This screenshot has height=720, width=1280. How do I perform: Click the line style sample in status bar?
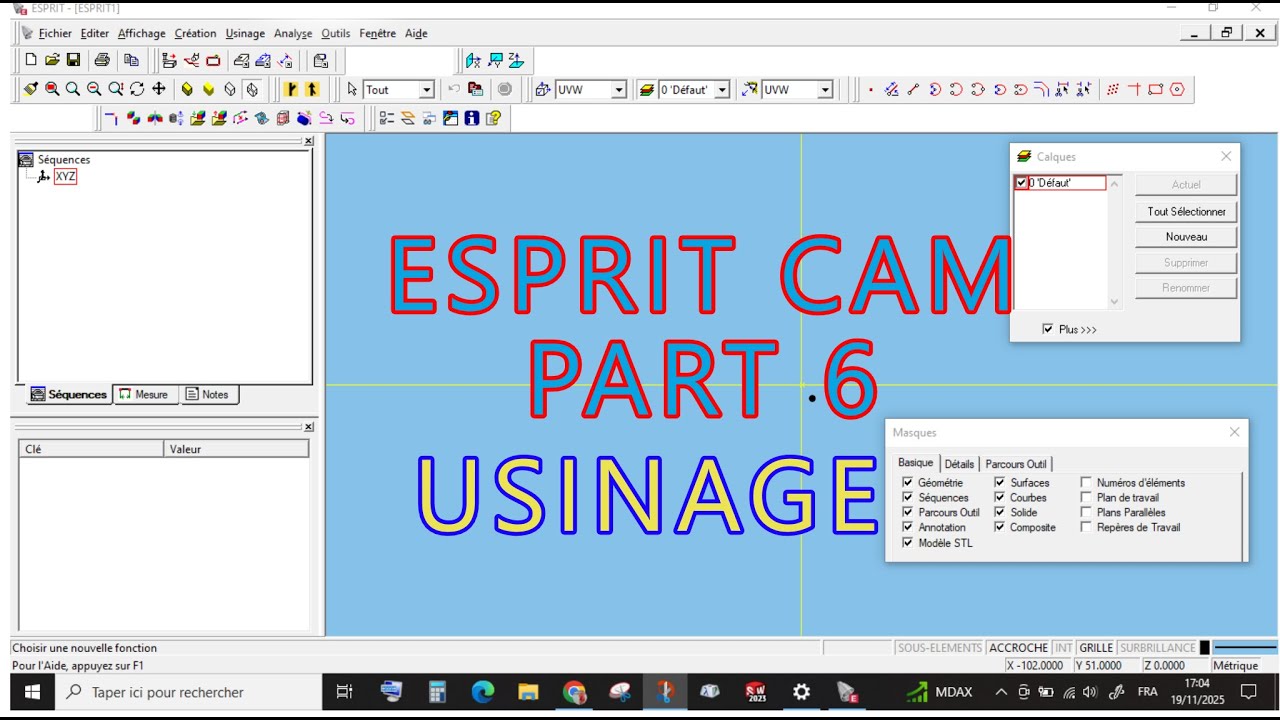coord(1245,648)
